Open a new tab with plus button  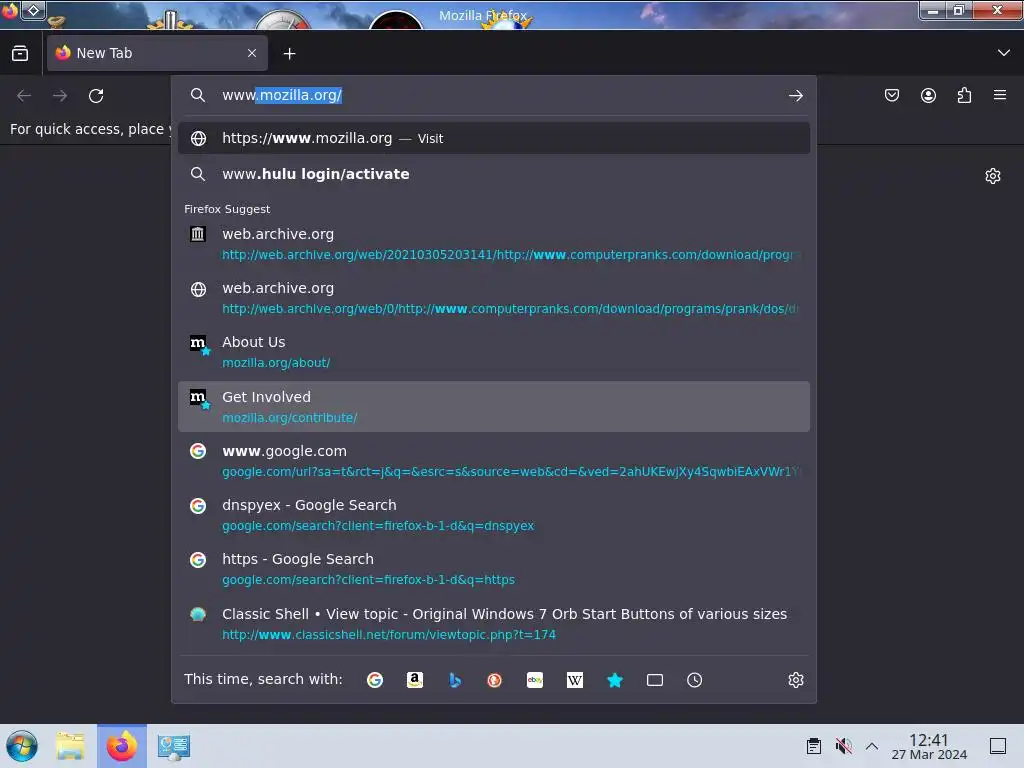289,54
